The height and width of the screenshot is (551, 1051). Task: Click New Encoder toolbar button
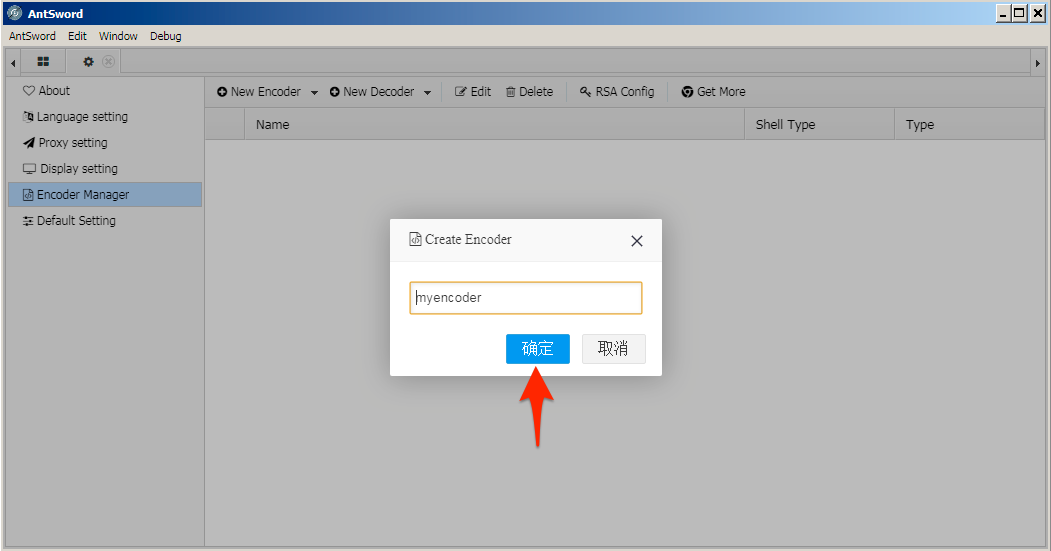point(259,92)
